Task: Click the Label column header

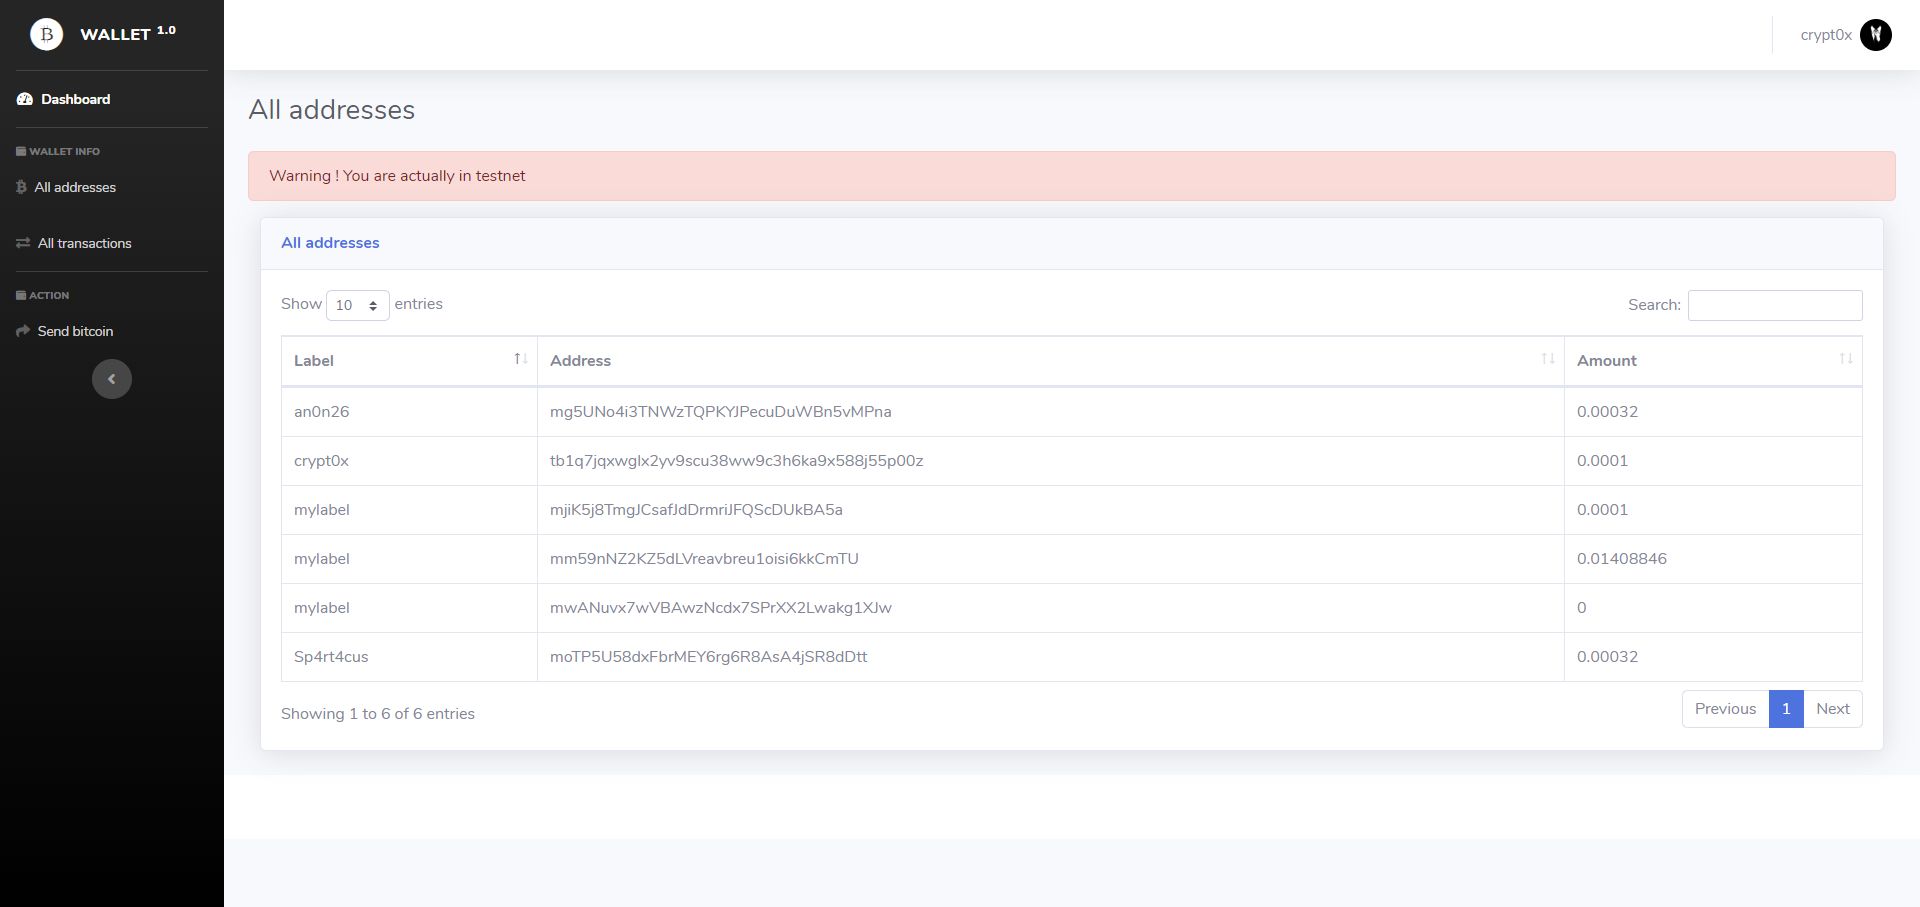Action: point(409,361)
